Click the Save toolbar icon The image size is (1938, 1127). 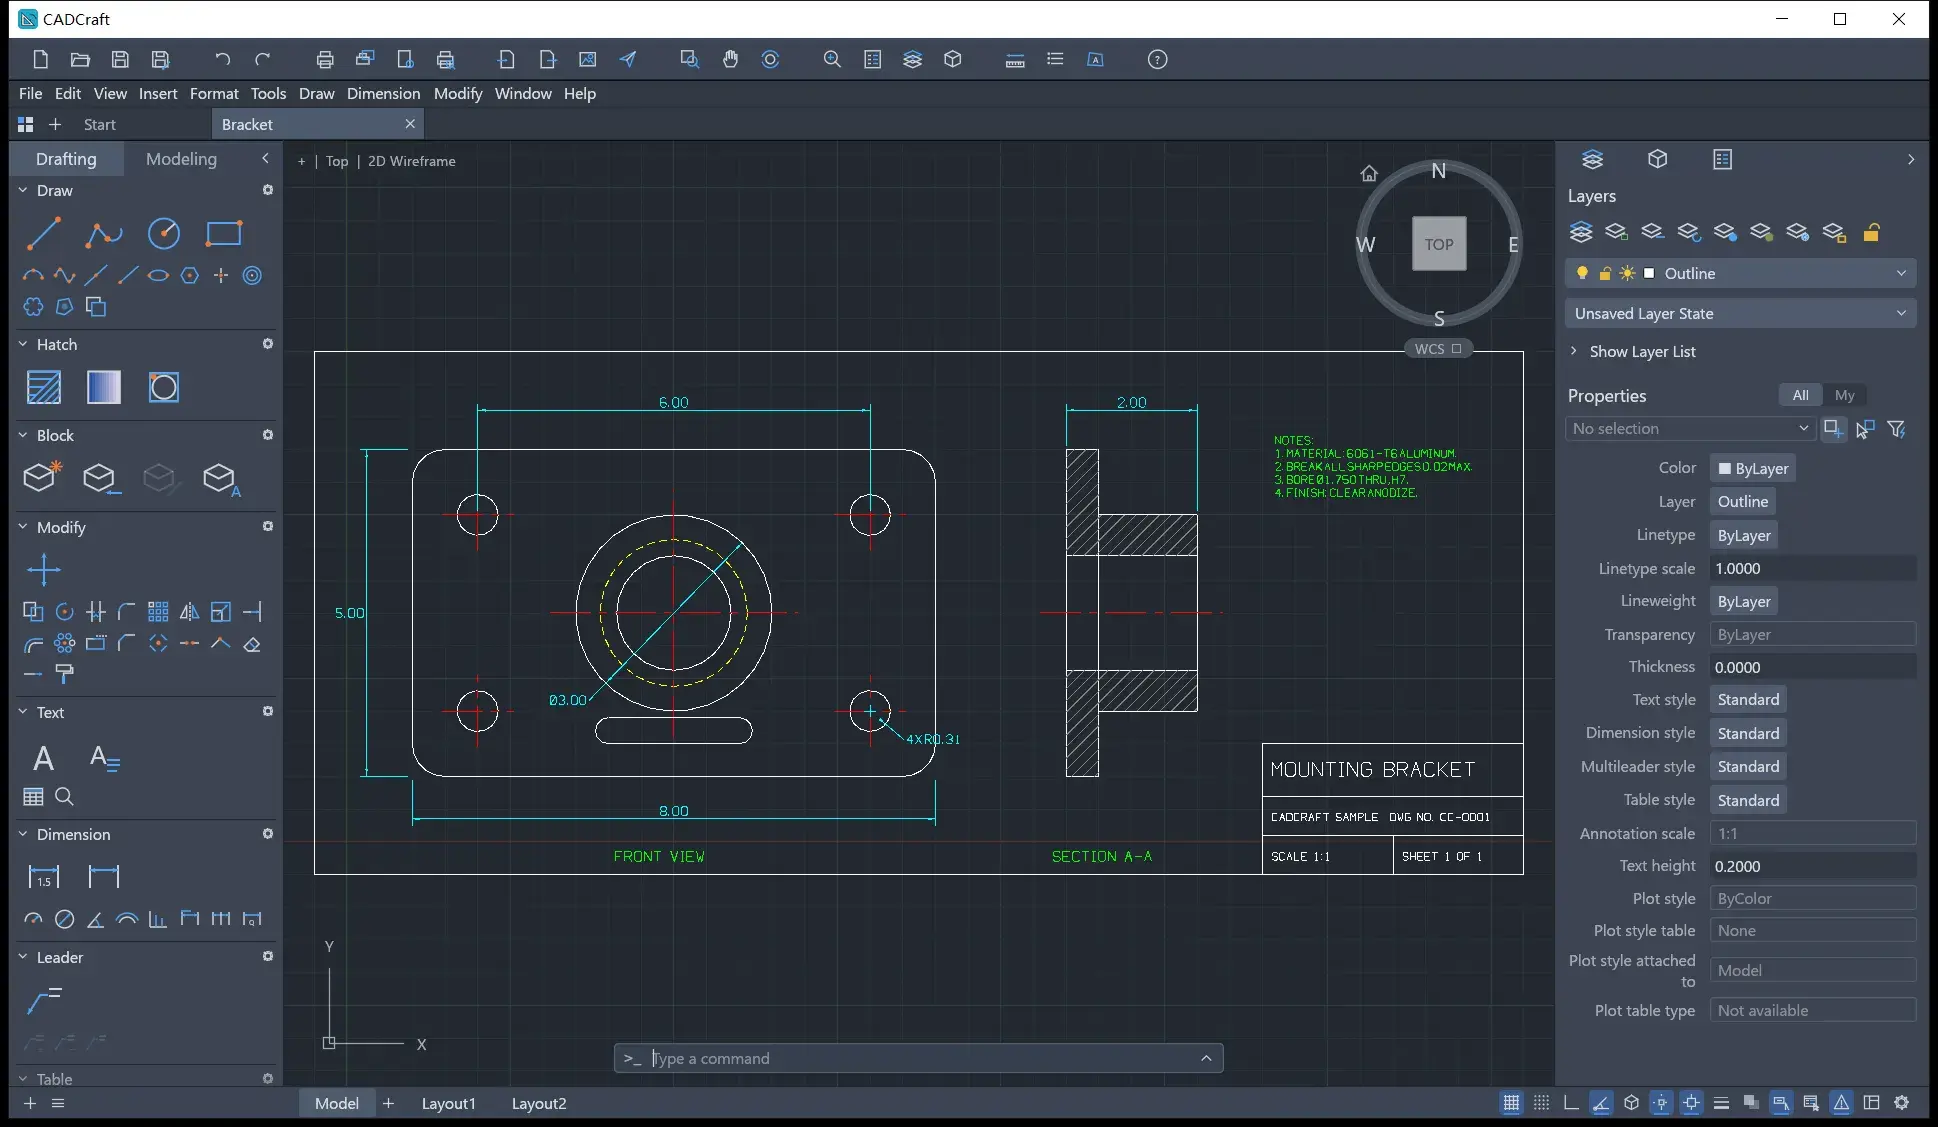120,60
